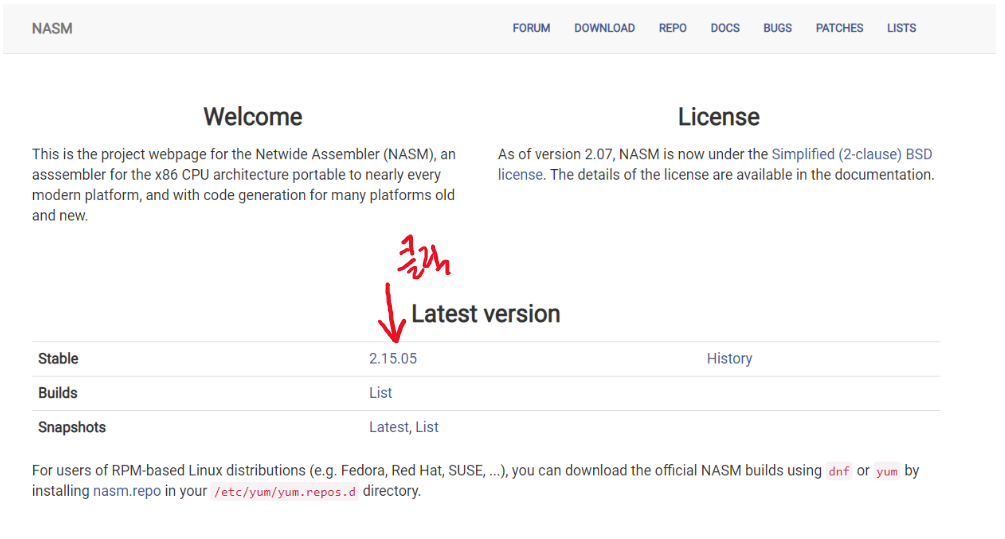Viewport: 1005px width, 539px height.
Task: Open the PATCHES navigation link
Action: coord(839,28)
